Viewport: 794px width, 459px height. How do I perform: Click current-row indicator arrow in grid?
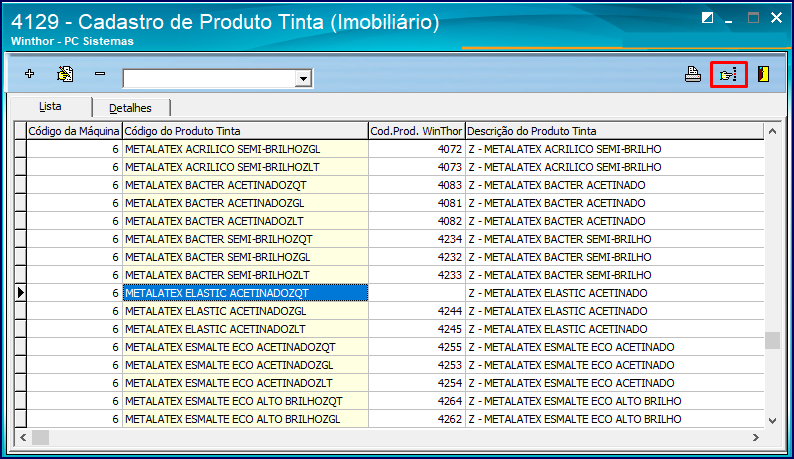coord(20,293)
